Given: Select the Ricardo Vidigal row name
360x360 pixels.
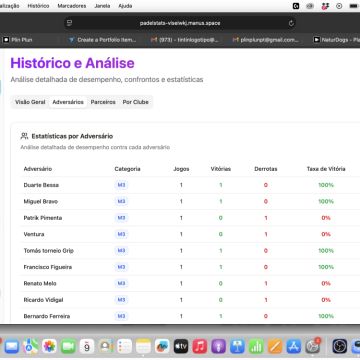Looking at the screenshot, I should click(43, 300).
